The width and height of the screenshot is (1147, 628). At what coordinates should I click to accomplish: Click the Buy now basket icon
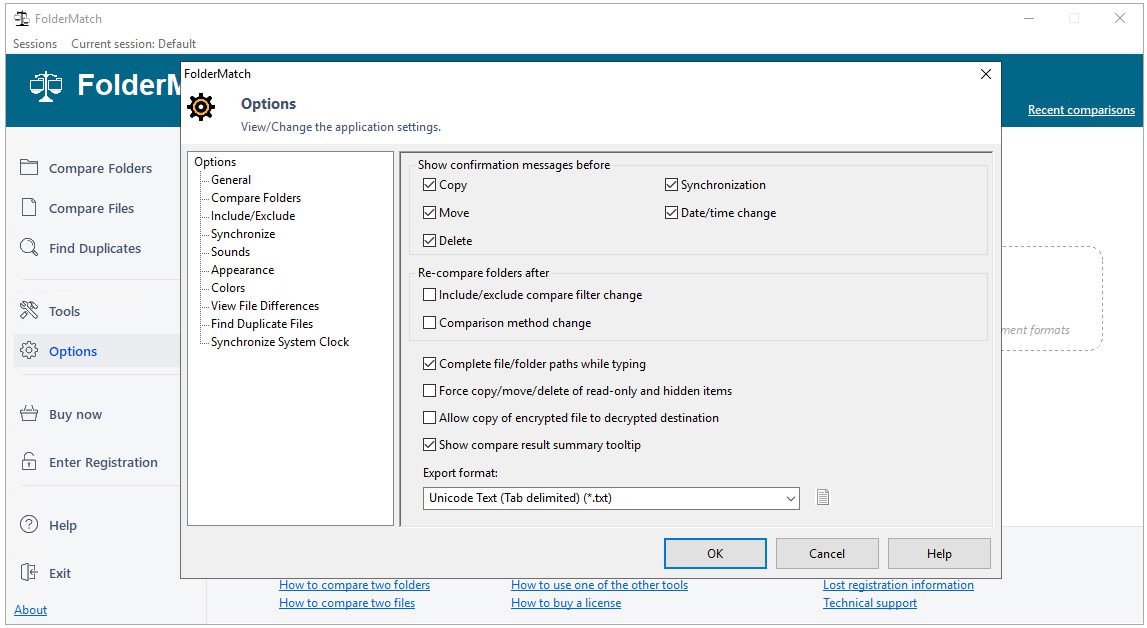[x=29, y=414]
